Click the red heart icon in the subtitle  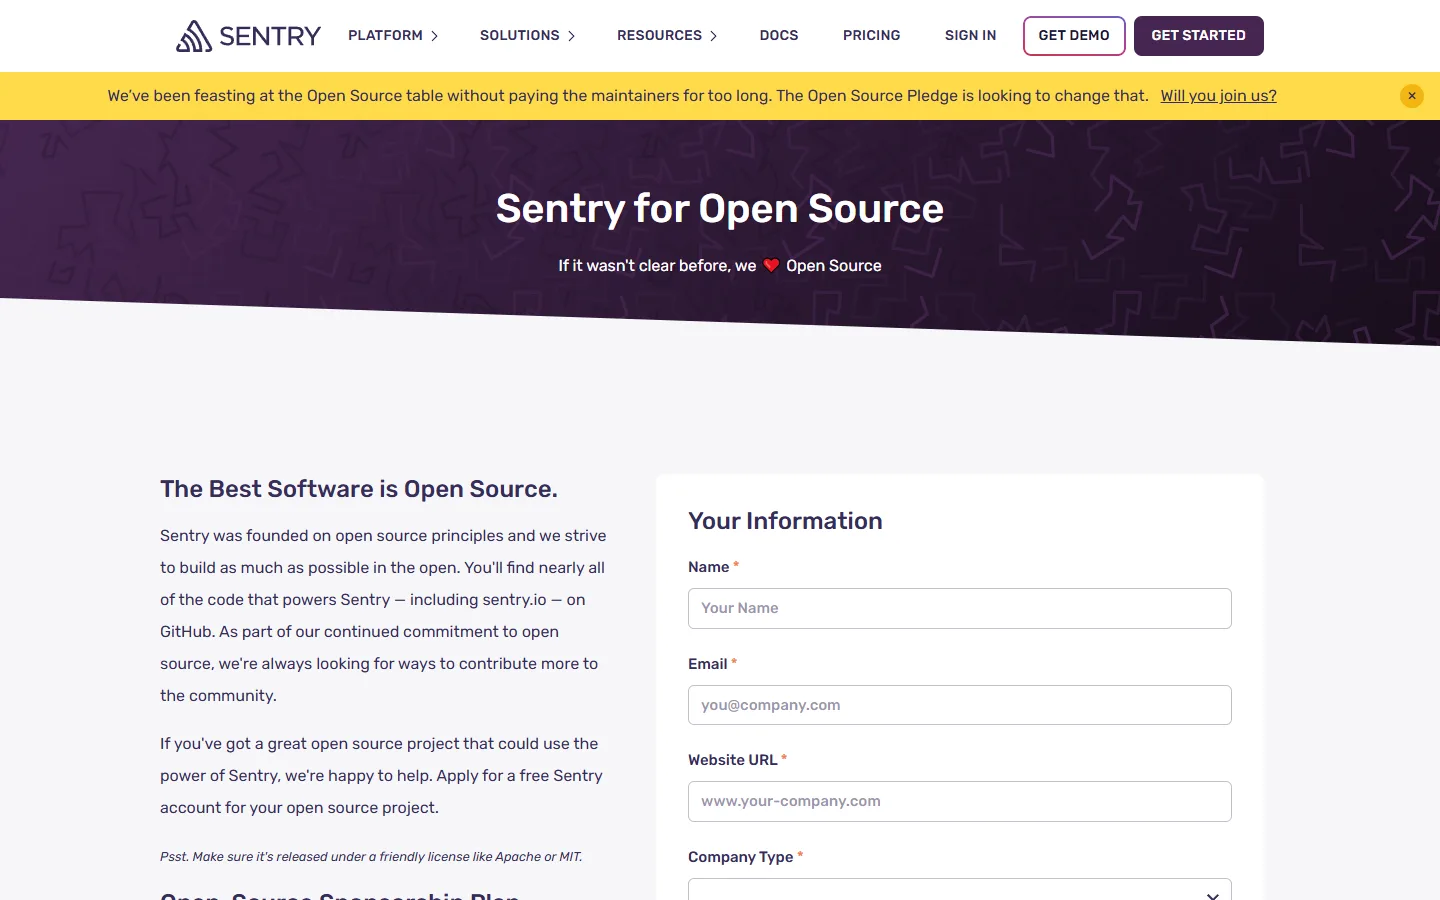pos(771,266)
